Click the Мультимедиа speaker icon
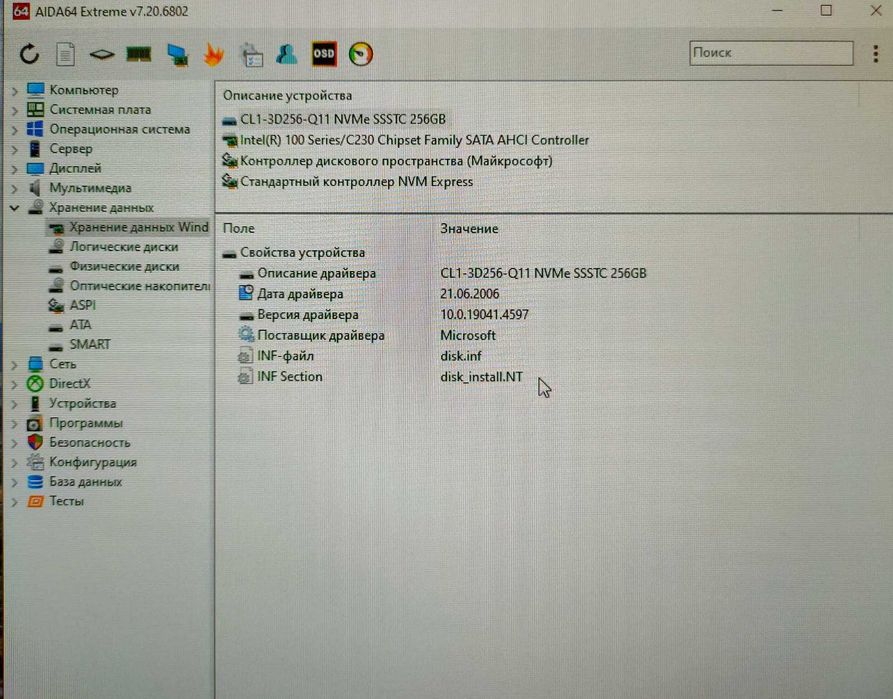 pos(35,188)
